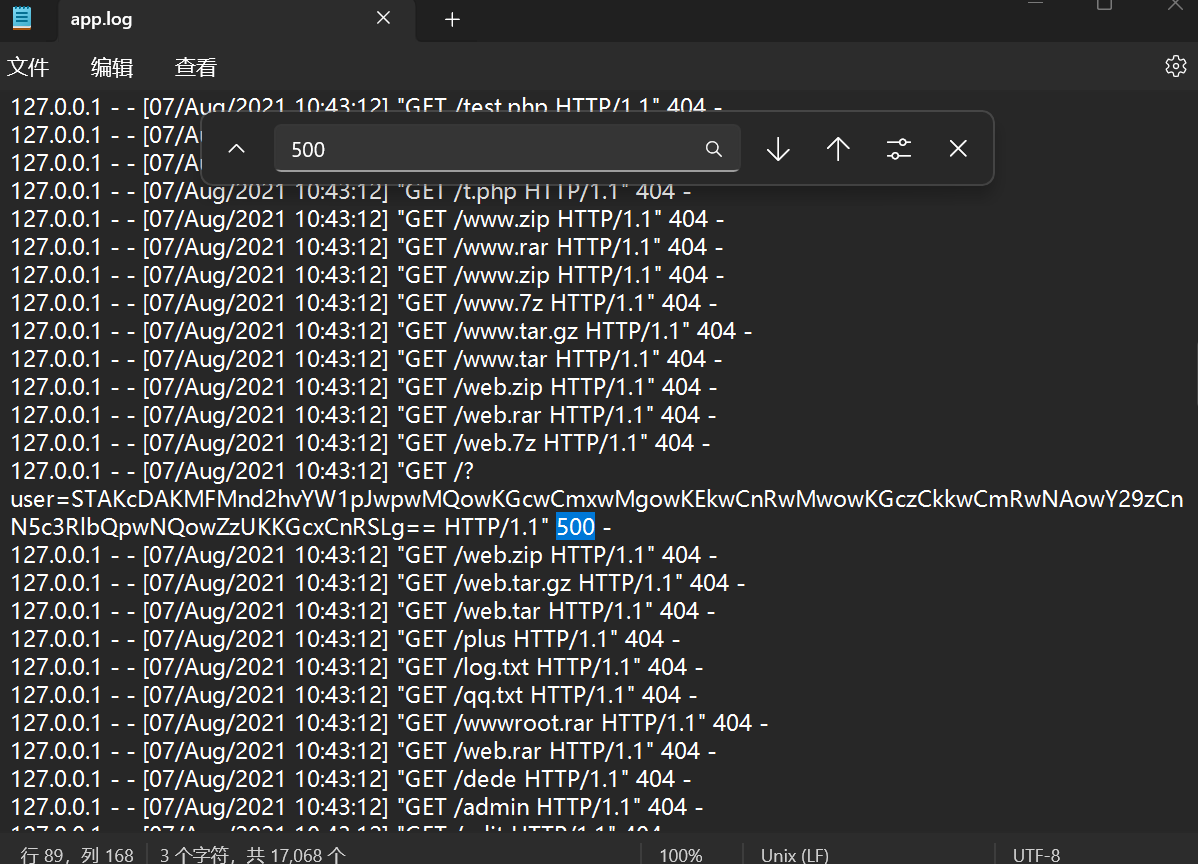The image size is (1198, 864).
Task: Click line and column position 行 89
Action: click(77, 855)
